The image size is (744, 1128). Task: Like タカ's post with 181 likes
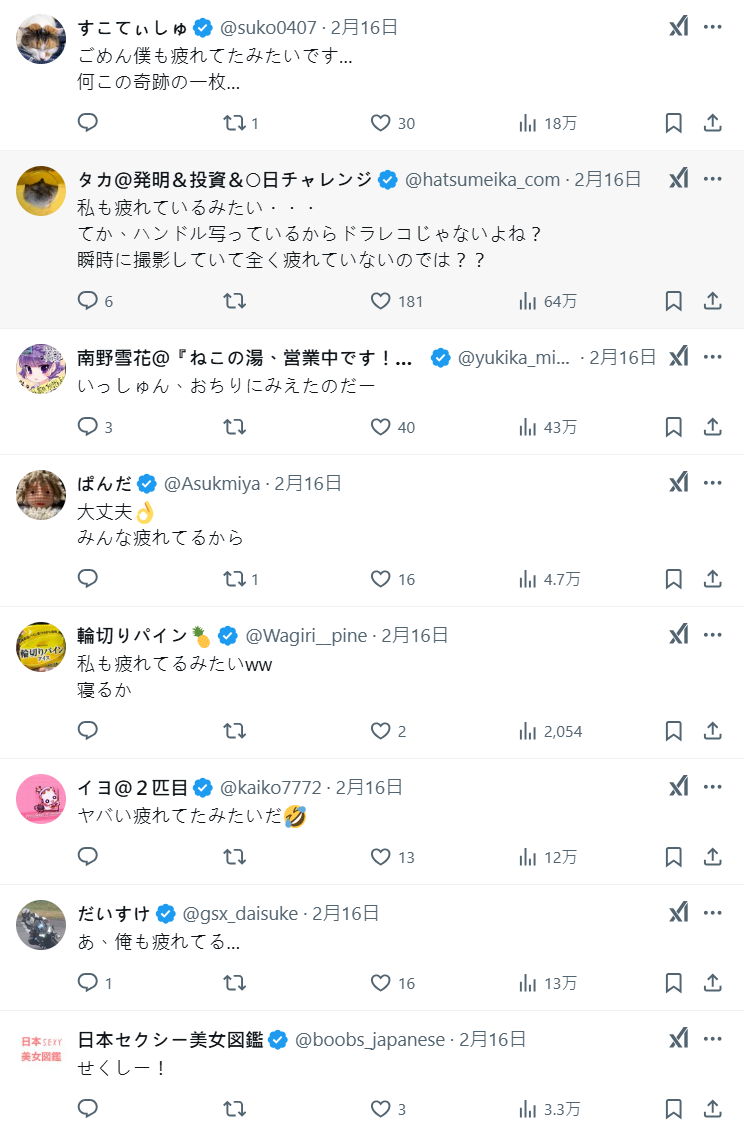coord(380,301)
